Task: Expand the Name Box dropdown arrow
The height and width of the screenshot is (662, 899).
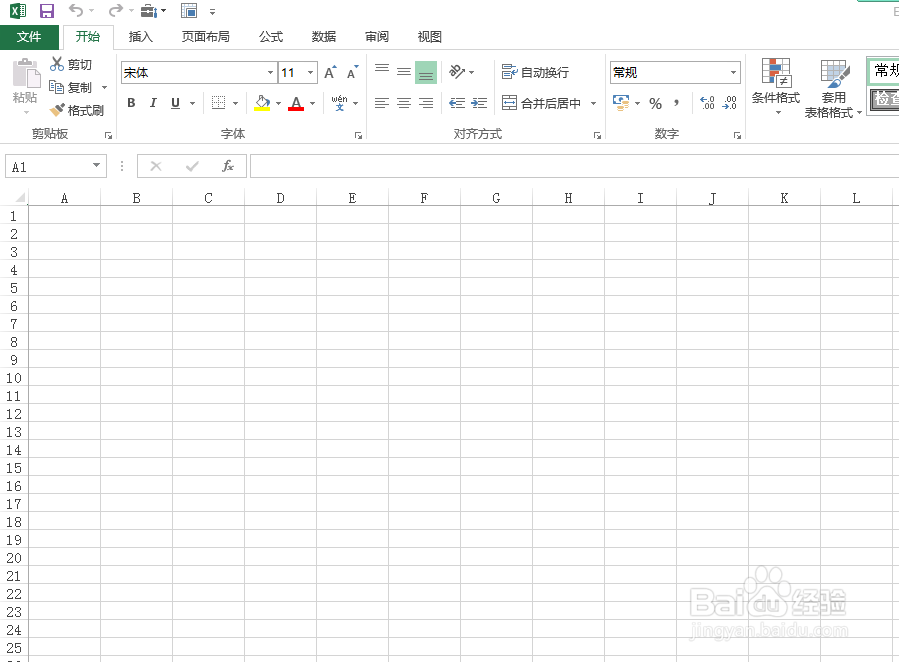Action: click(96, 166)
